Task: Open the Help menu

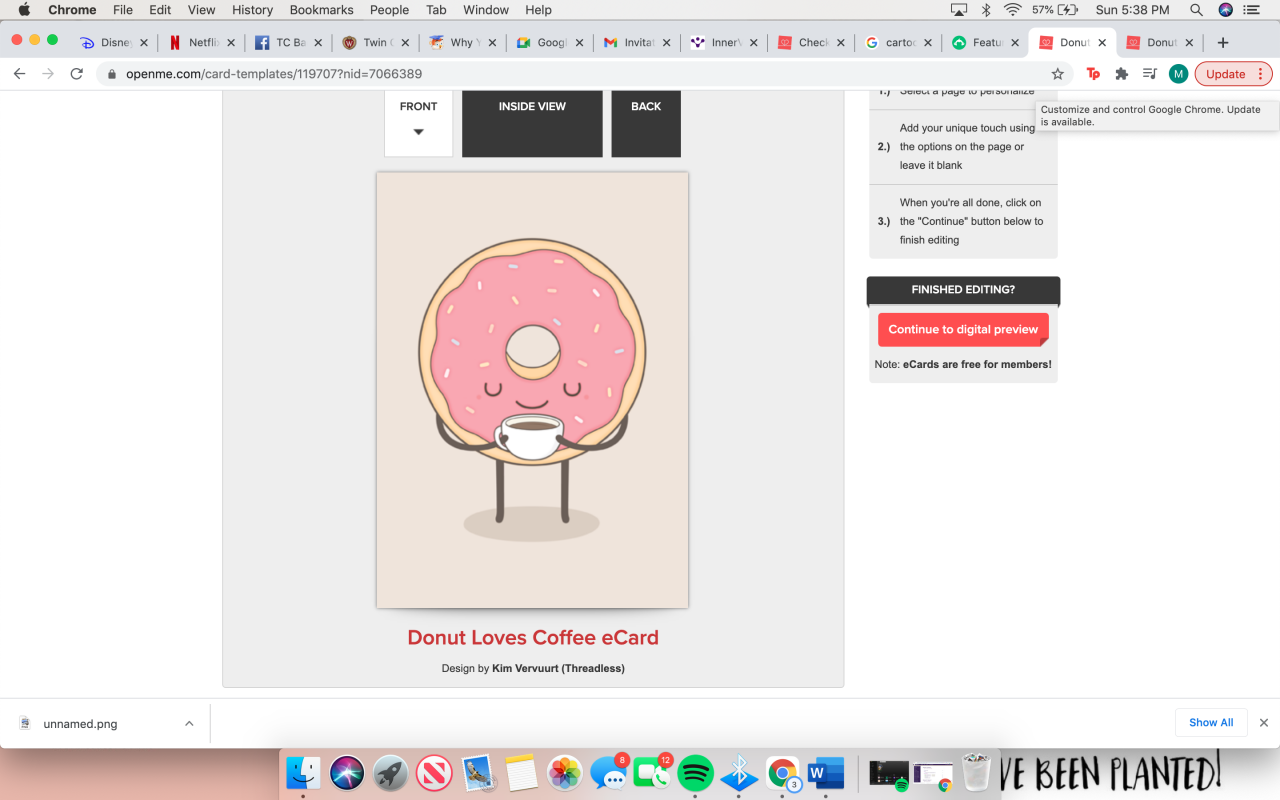Action: click(538, 10)
